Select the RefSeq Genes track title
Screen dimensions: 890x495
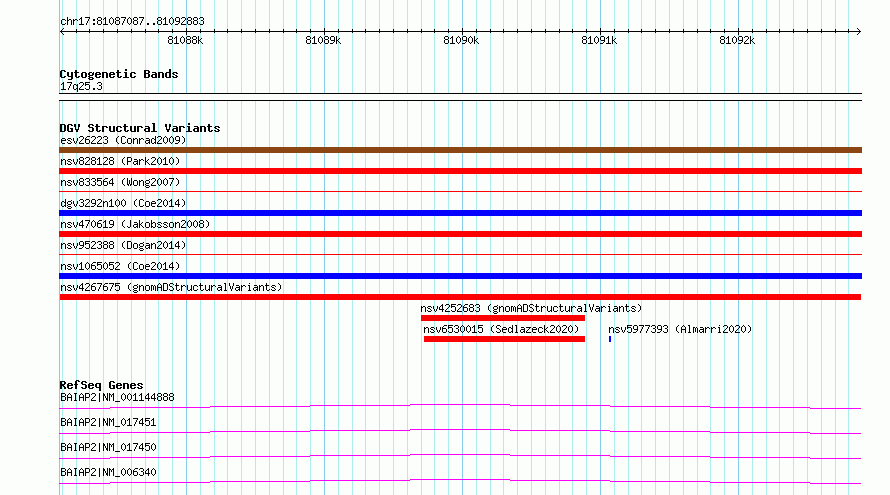click(x=101, y=385)
